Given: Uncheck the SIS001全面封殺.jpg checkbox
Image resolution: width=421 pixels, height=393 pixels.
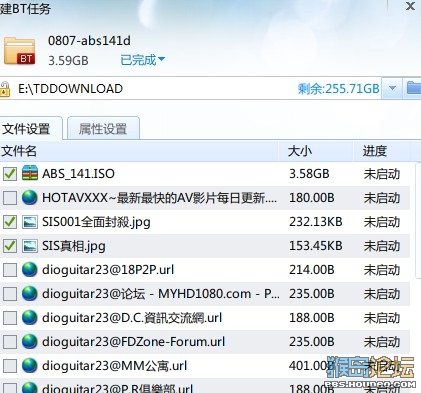Looking at the screenshot, I should 10,222.
